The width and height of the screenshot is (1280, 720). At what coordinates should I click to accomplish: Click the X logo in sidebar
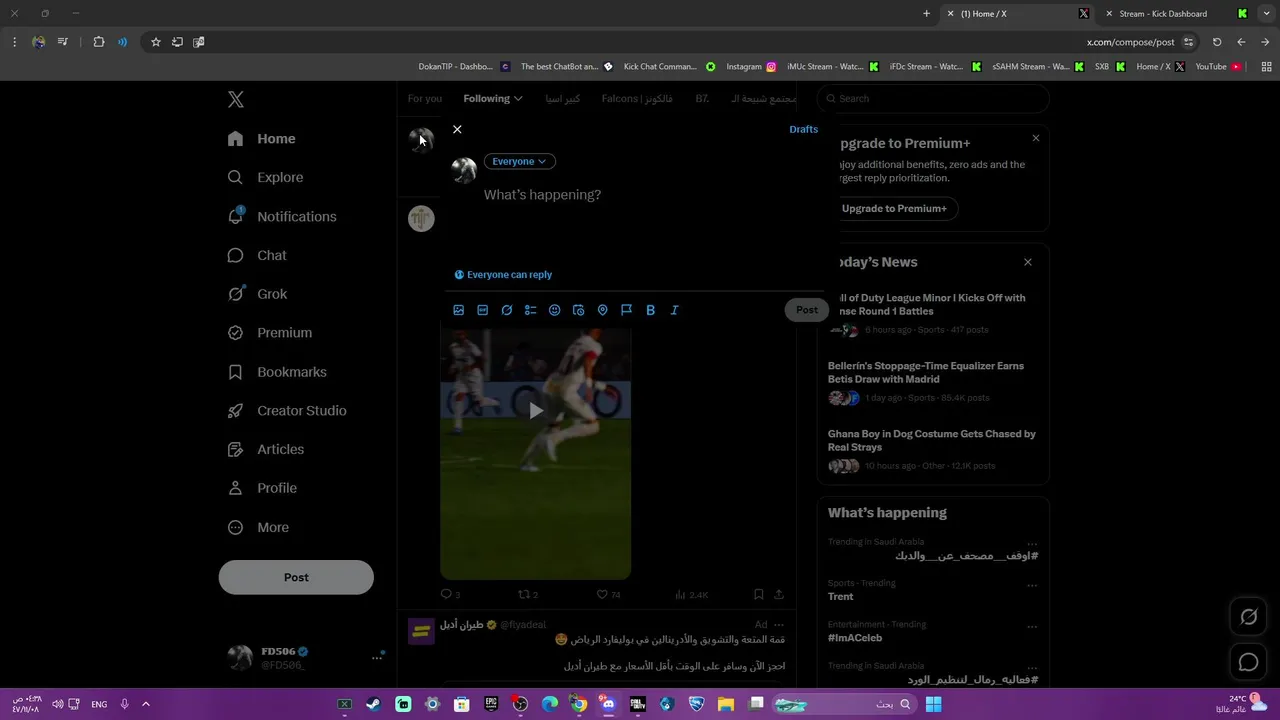[x=236, y=99]
